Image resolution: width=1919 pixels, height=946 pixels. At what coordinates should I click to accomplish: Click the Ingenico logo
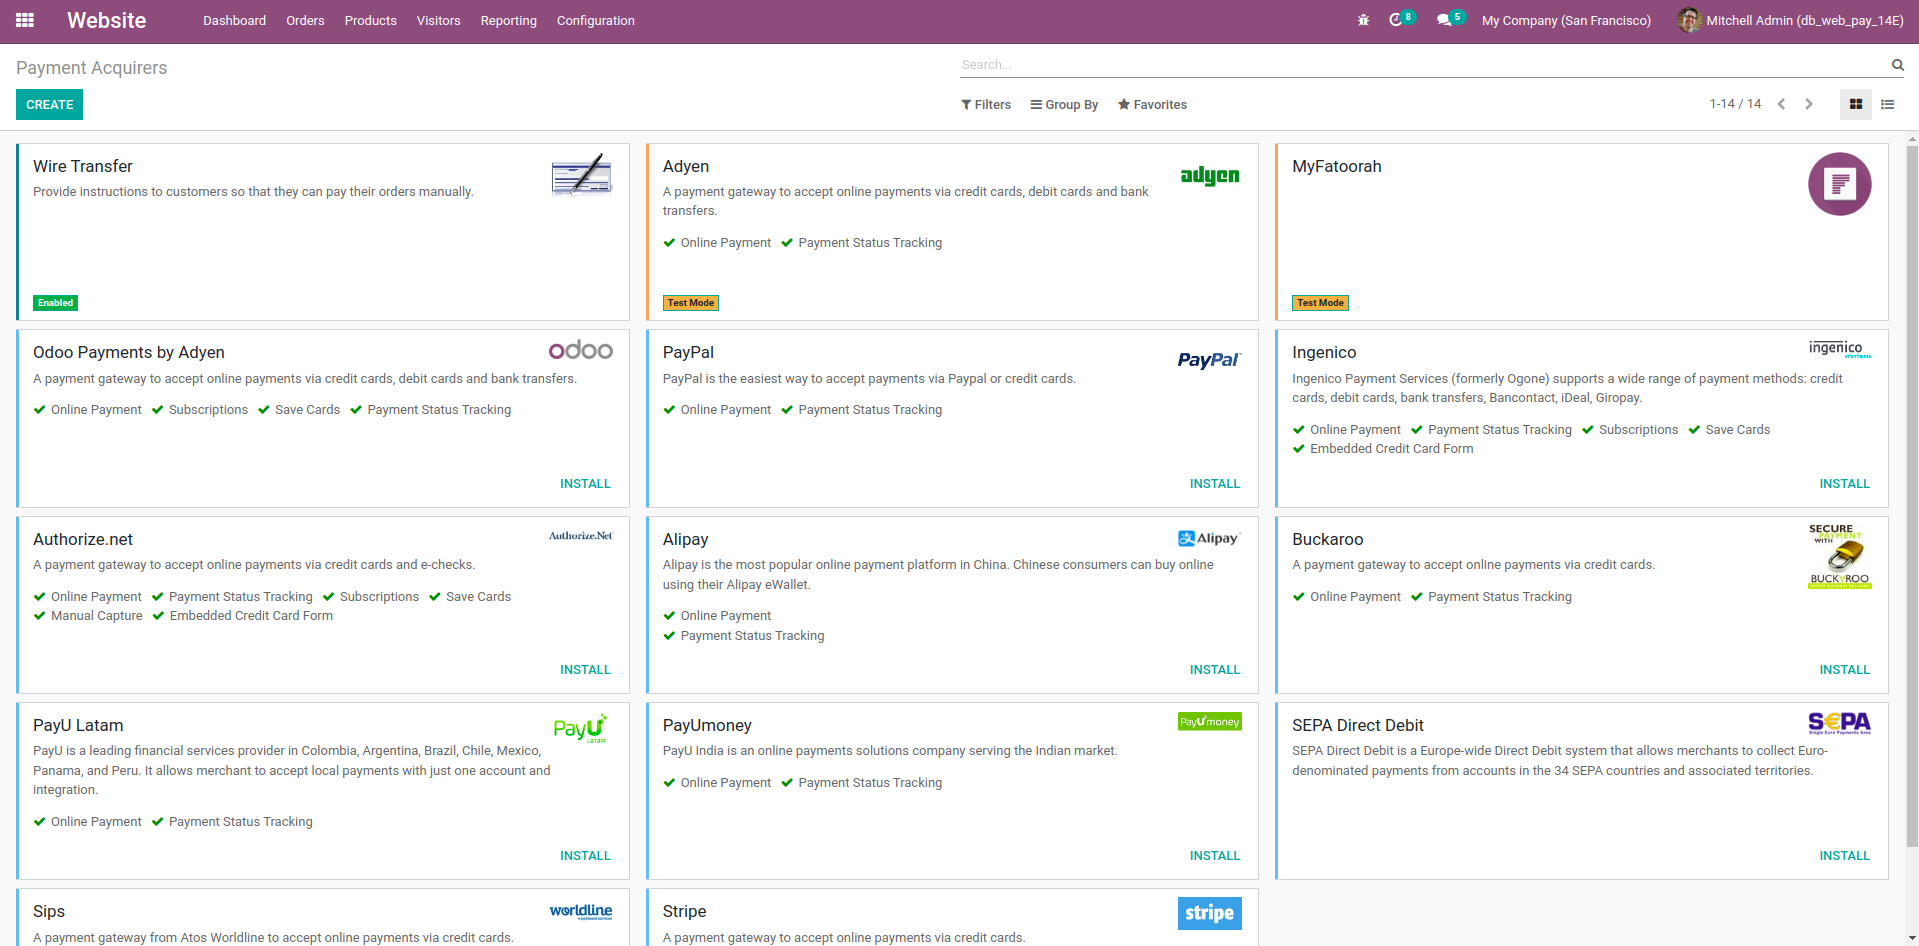1840,349
